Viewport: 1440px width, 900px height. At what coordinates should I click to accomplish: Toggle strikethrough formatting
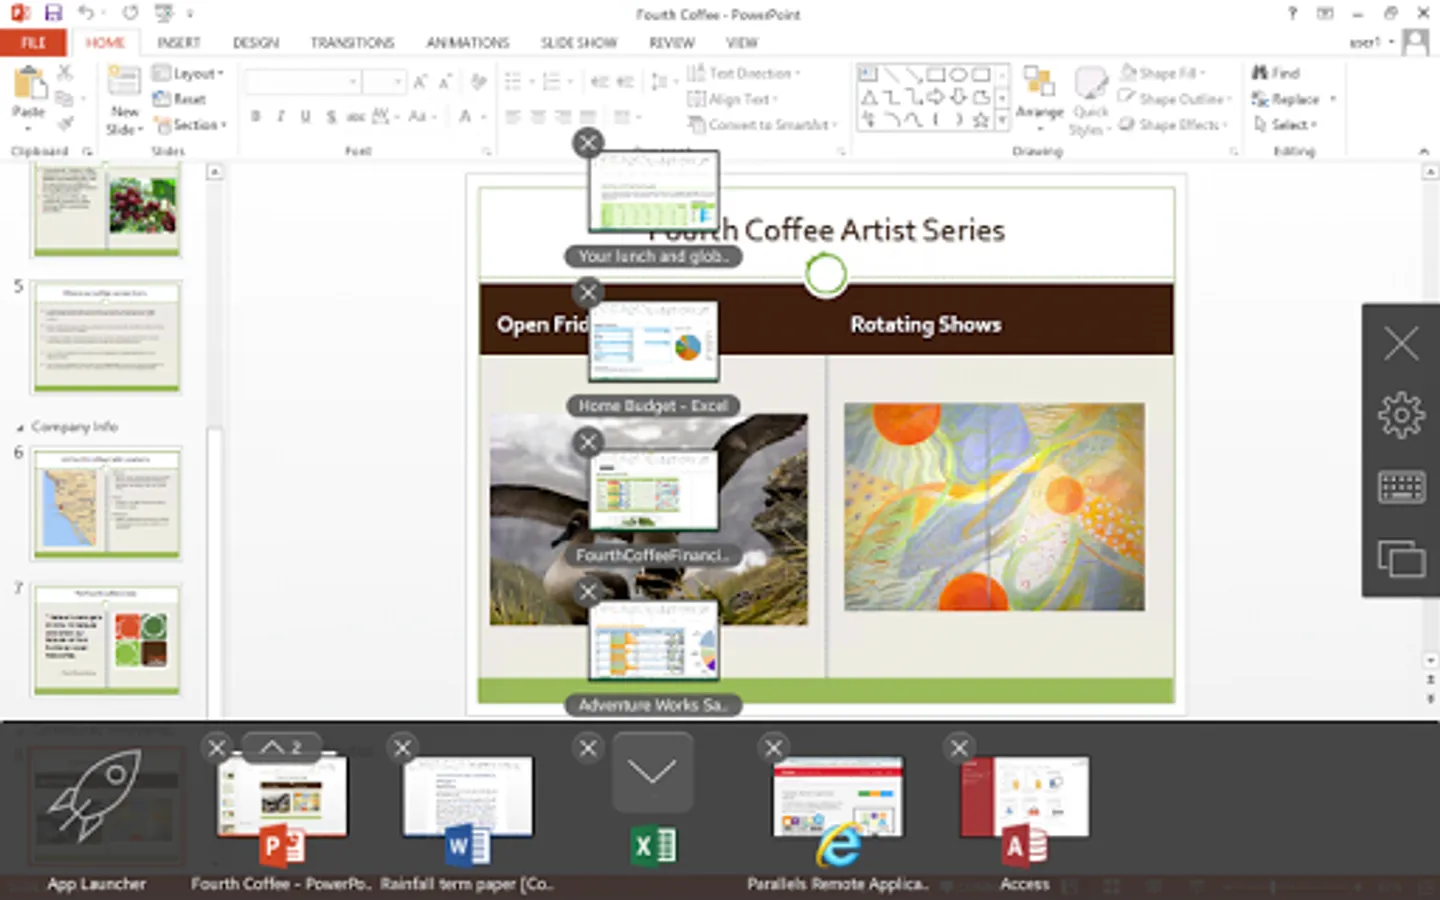355,117
